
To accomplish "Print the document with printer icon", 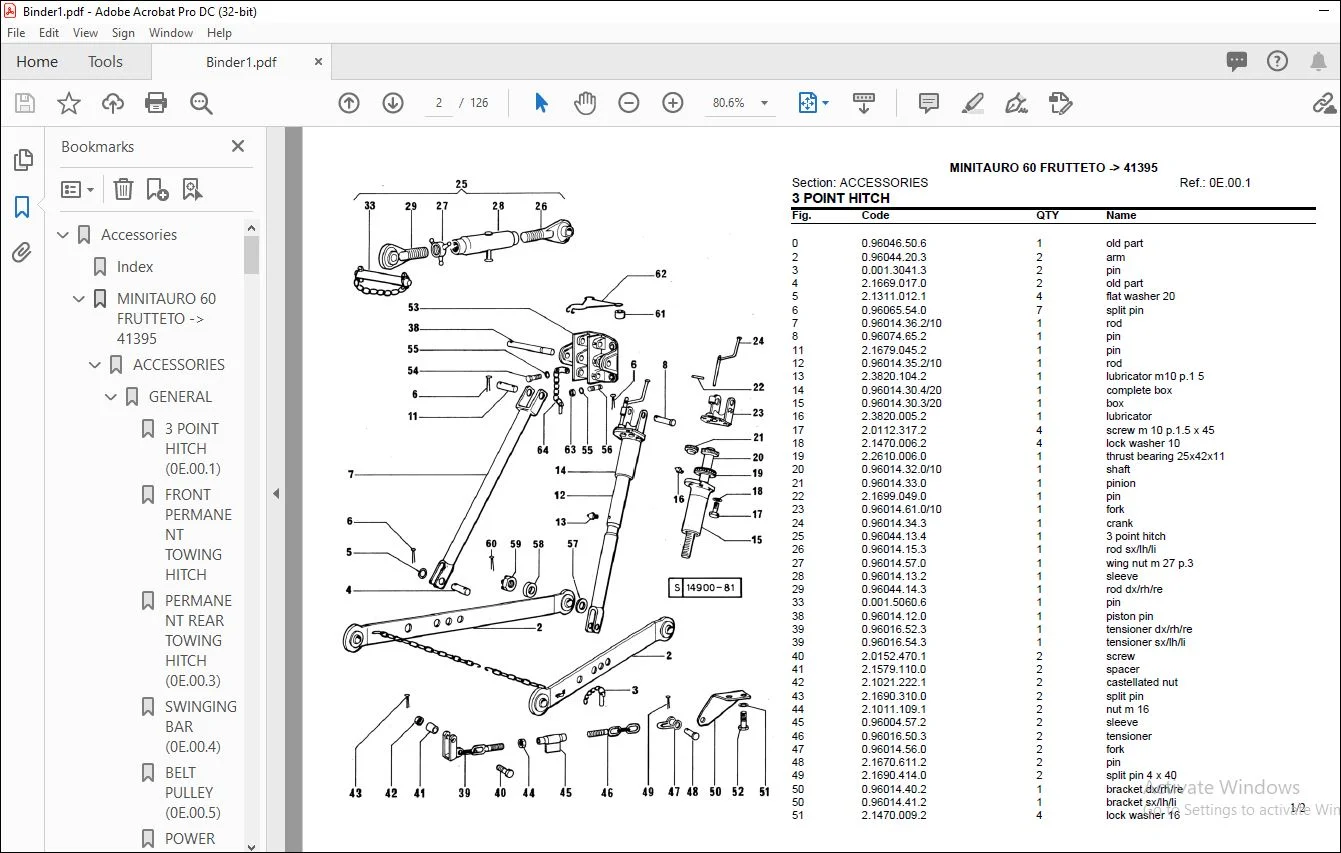I will [x=156, y=103].
